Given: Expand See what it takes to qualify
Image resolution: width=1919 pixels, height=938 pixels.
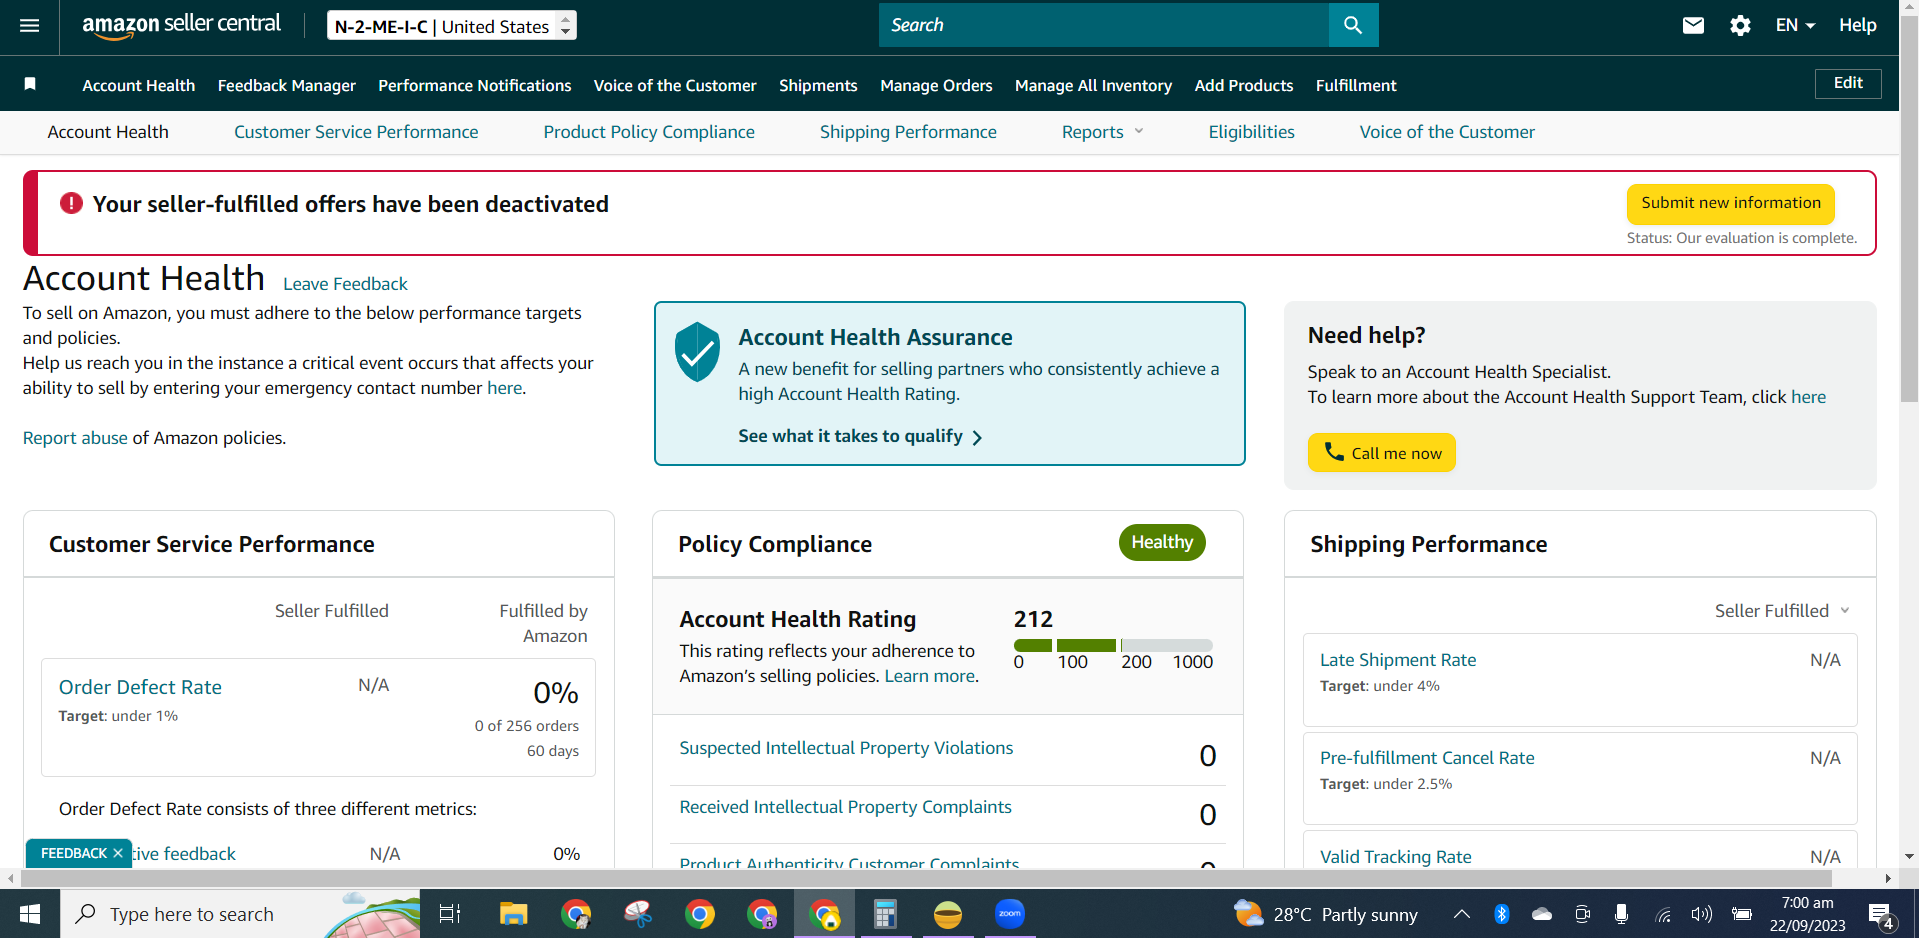Looking at the screenshot, I should [x=860, y=436].
